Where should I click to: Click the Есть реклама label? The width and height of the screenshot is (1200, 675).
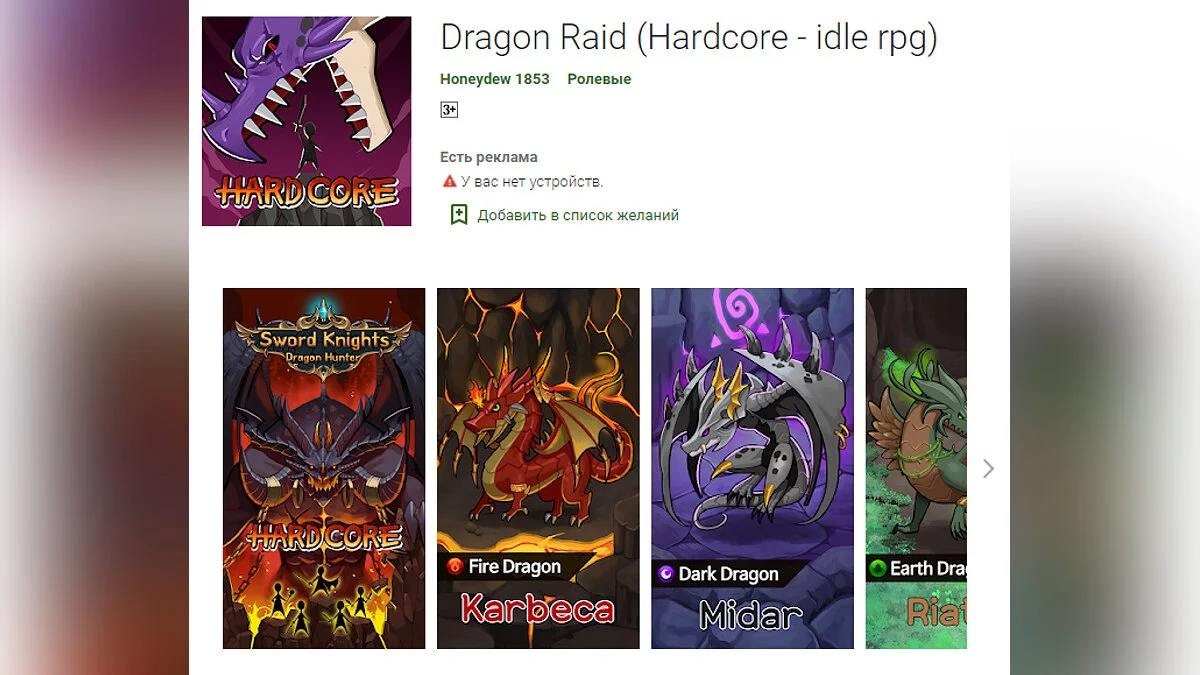point(489,157)
